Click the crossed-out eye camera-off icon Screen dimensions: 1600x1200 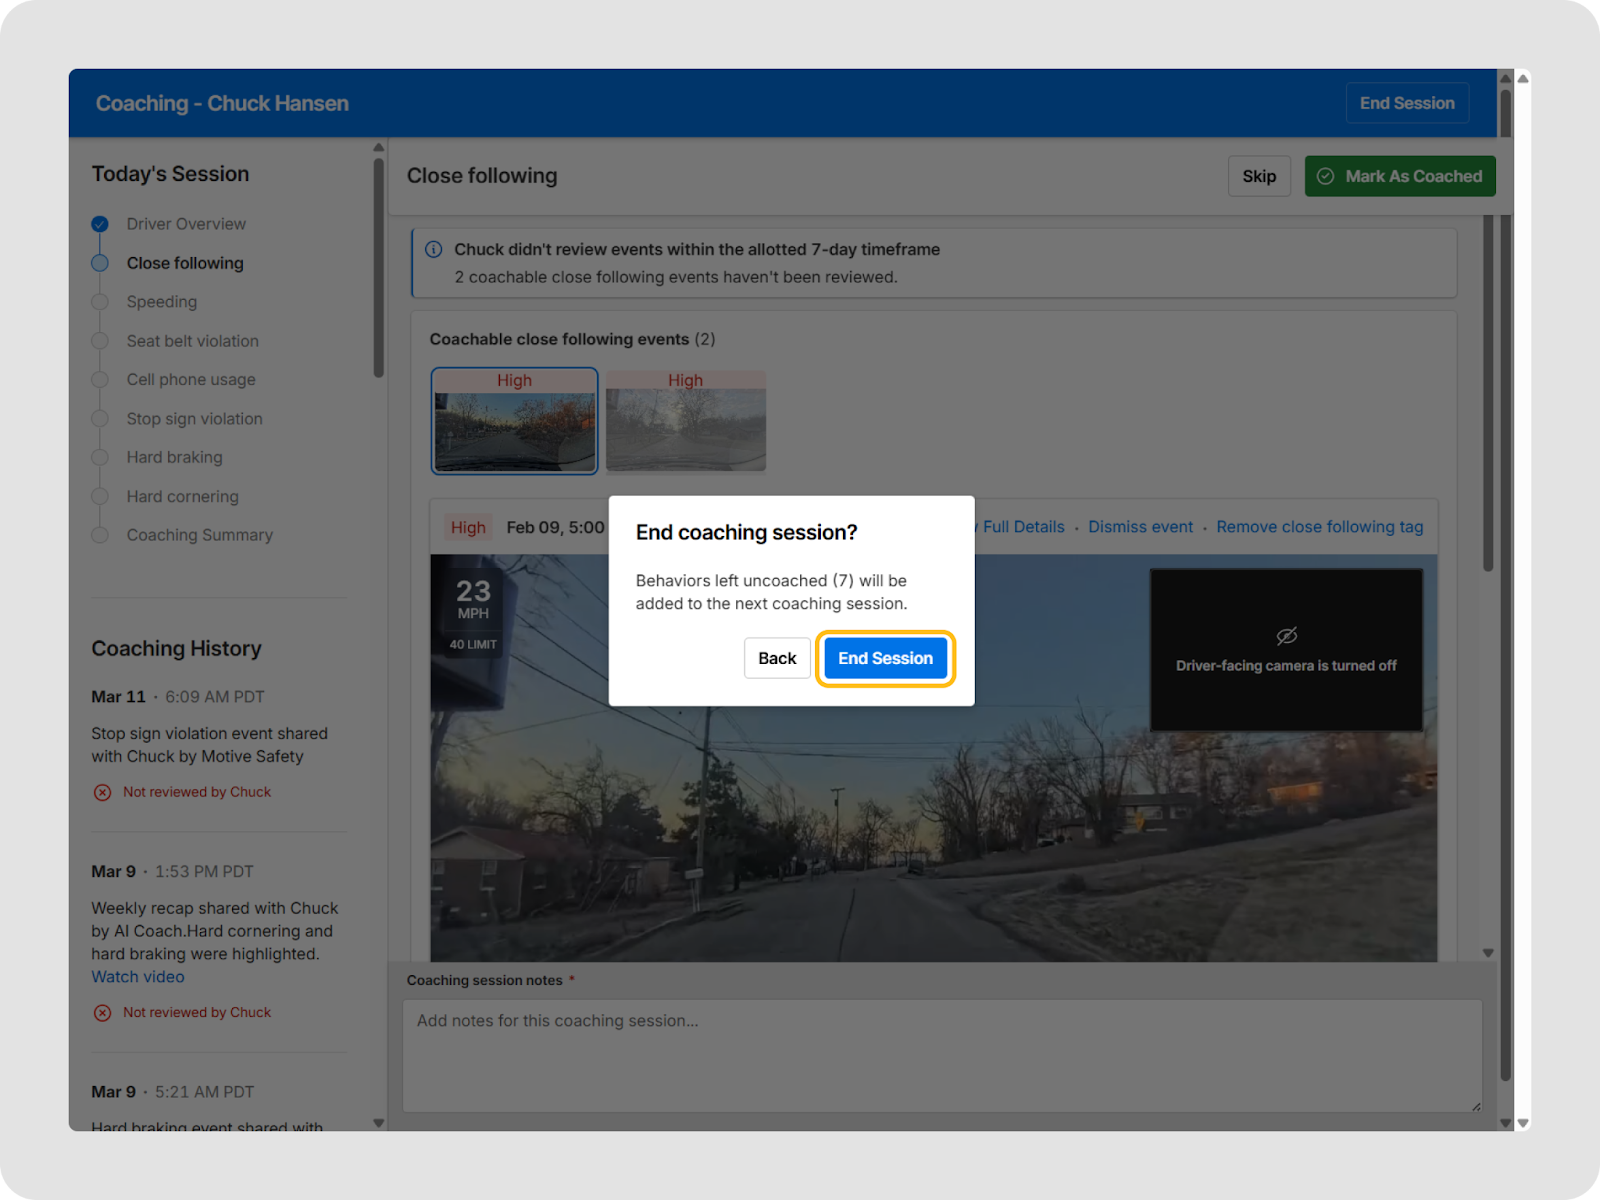pos(1286,636)
